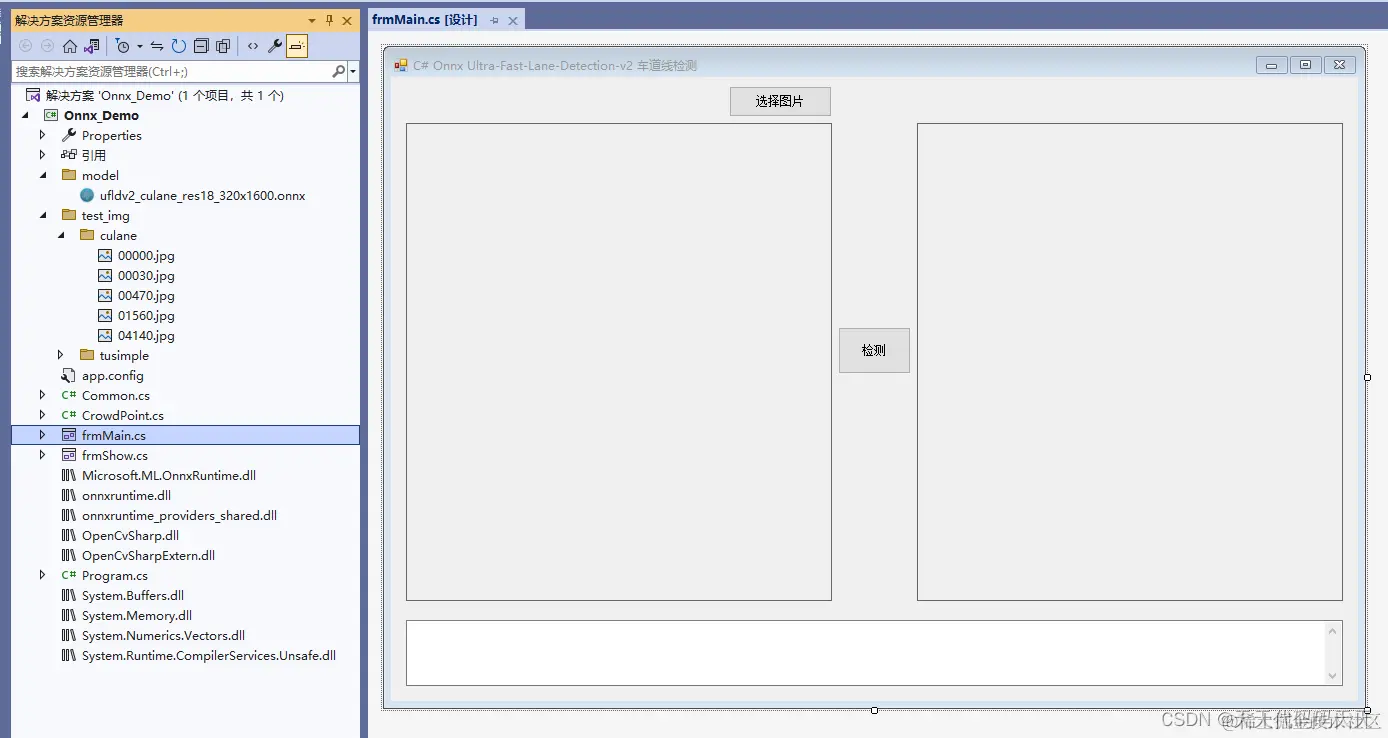Click inside the bottom text box

pos(866,653)
